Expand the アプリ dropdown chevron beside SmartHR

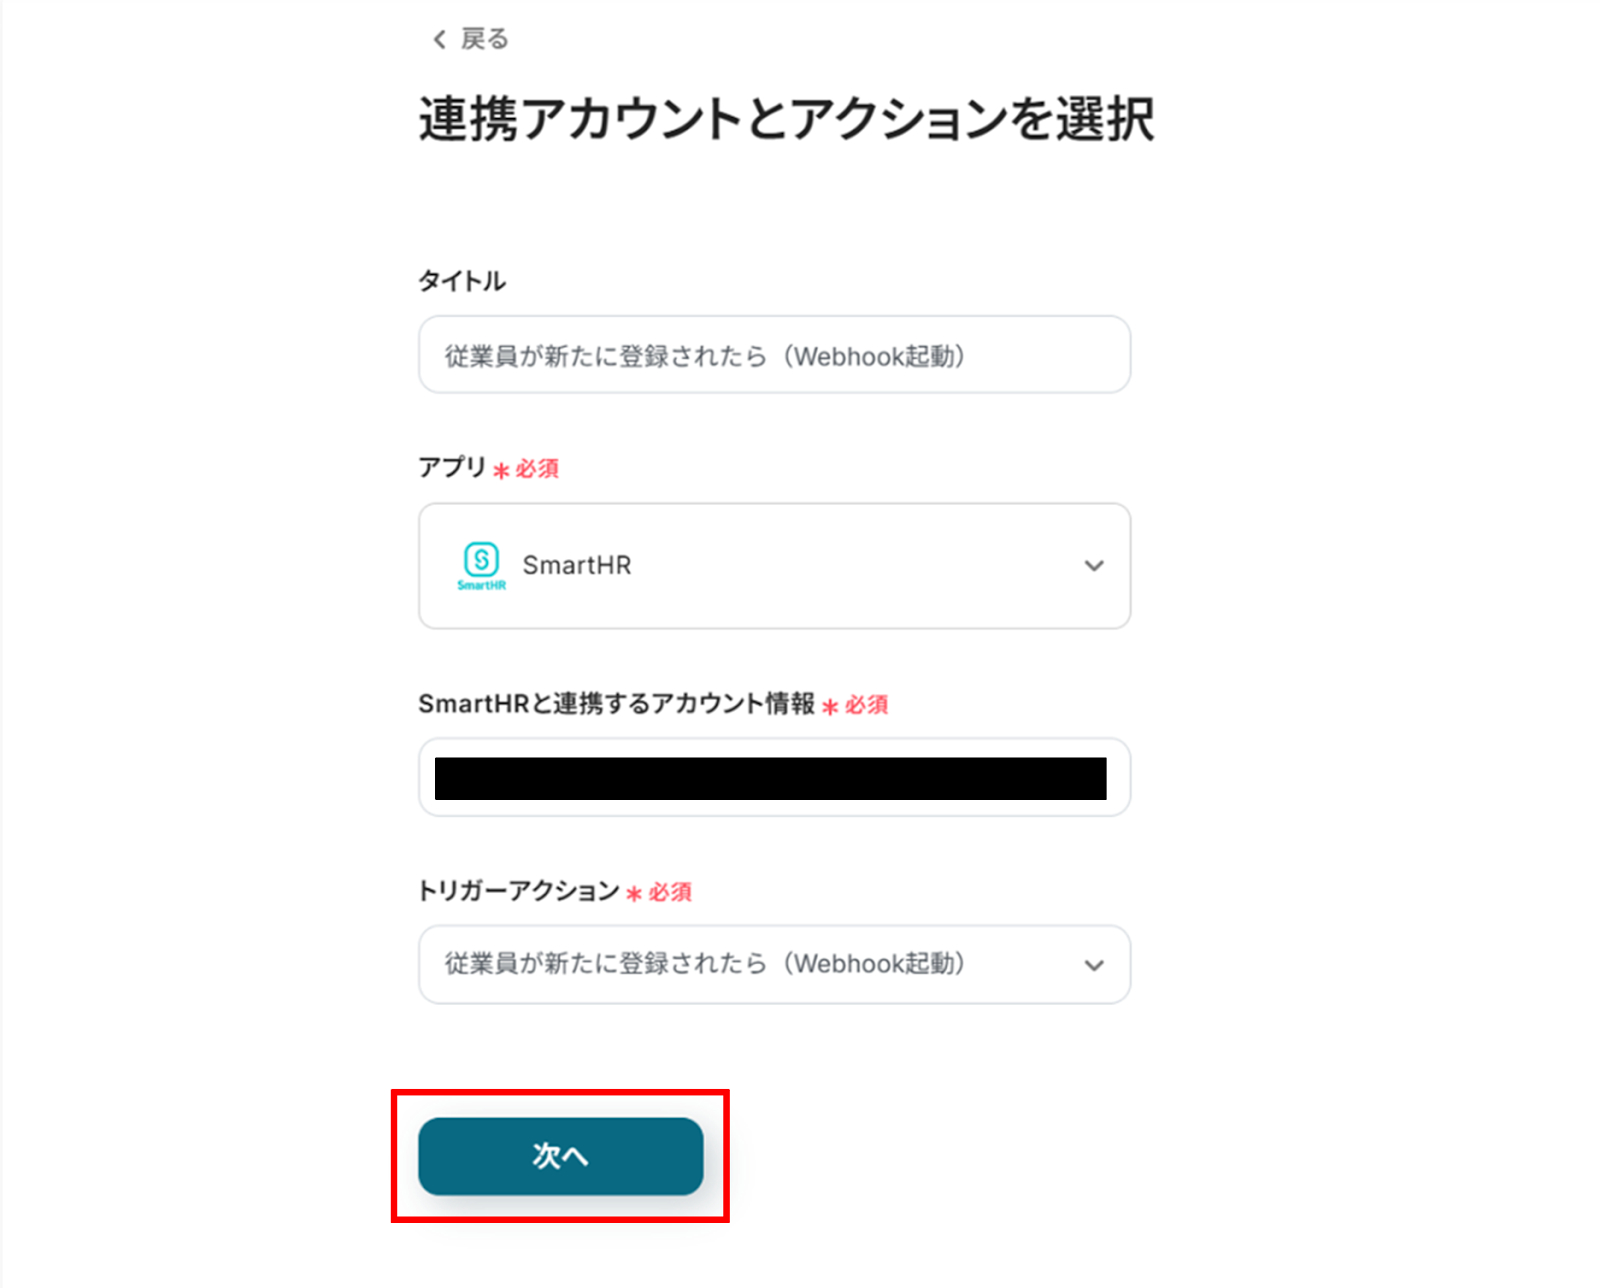[1094, 566]
